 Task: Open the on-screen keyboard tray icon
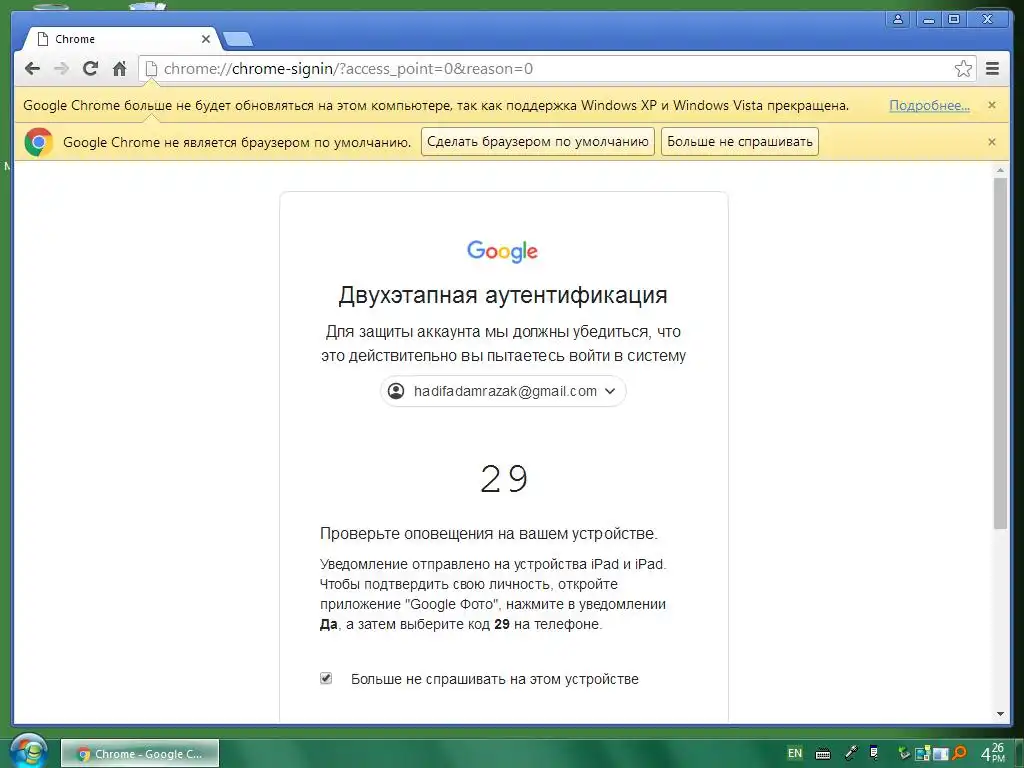[x=823, y=754]
